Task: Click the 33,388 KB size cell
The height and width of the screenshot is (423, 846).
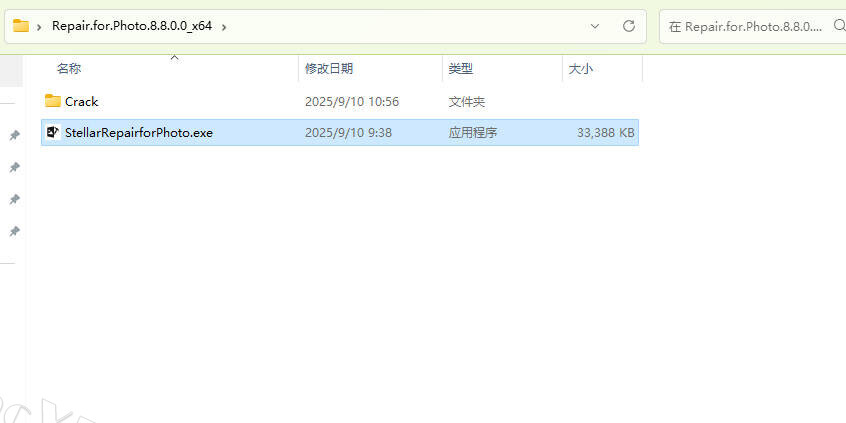Action: click(605, 132)
